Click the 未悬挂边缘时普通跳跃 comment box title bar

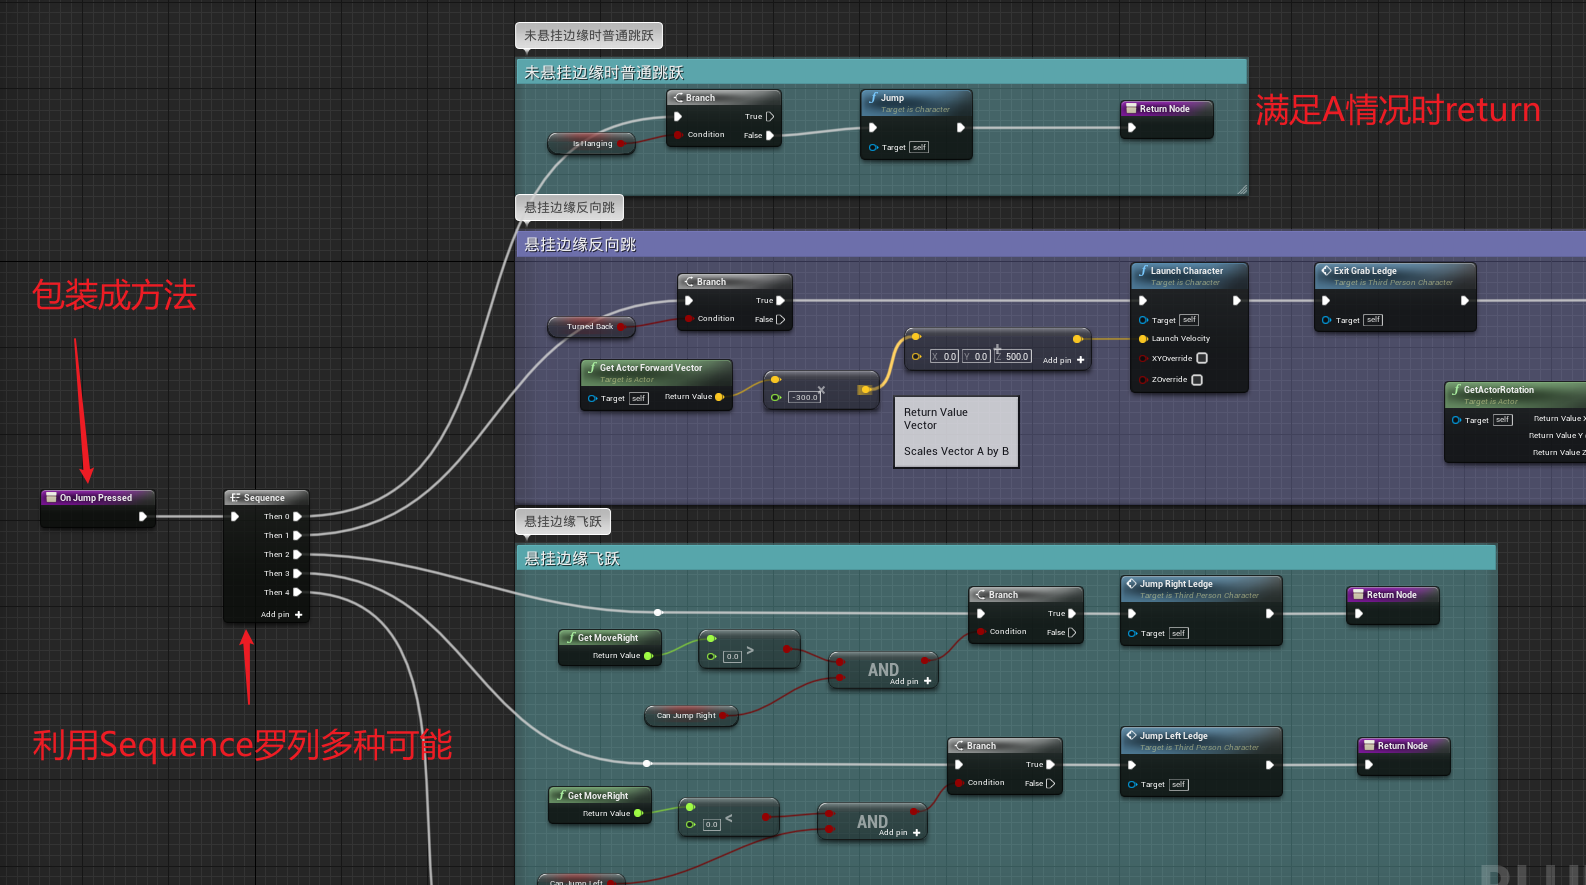(x=882, y=72)
